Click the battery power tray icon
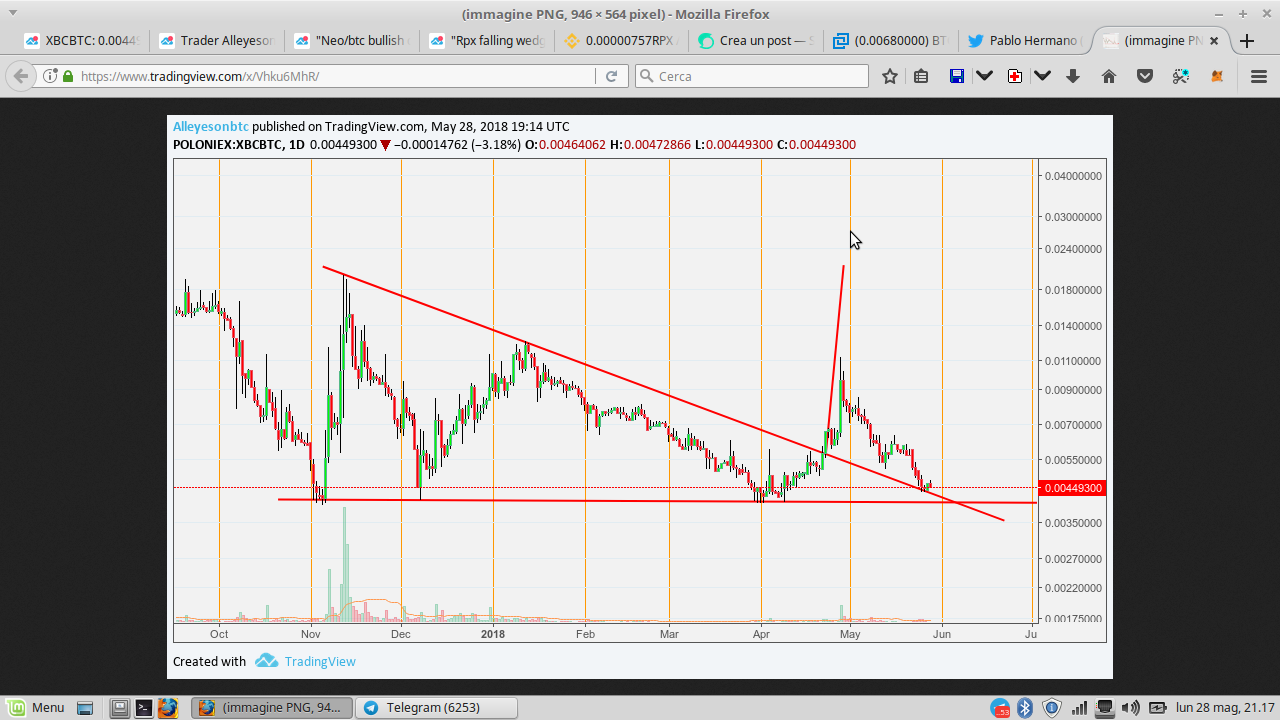This screenshot has height=720, width=1280. coord(1157,708)
